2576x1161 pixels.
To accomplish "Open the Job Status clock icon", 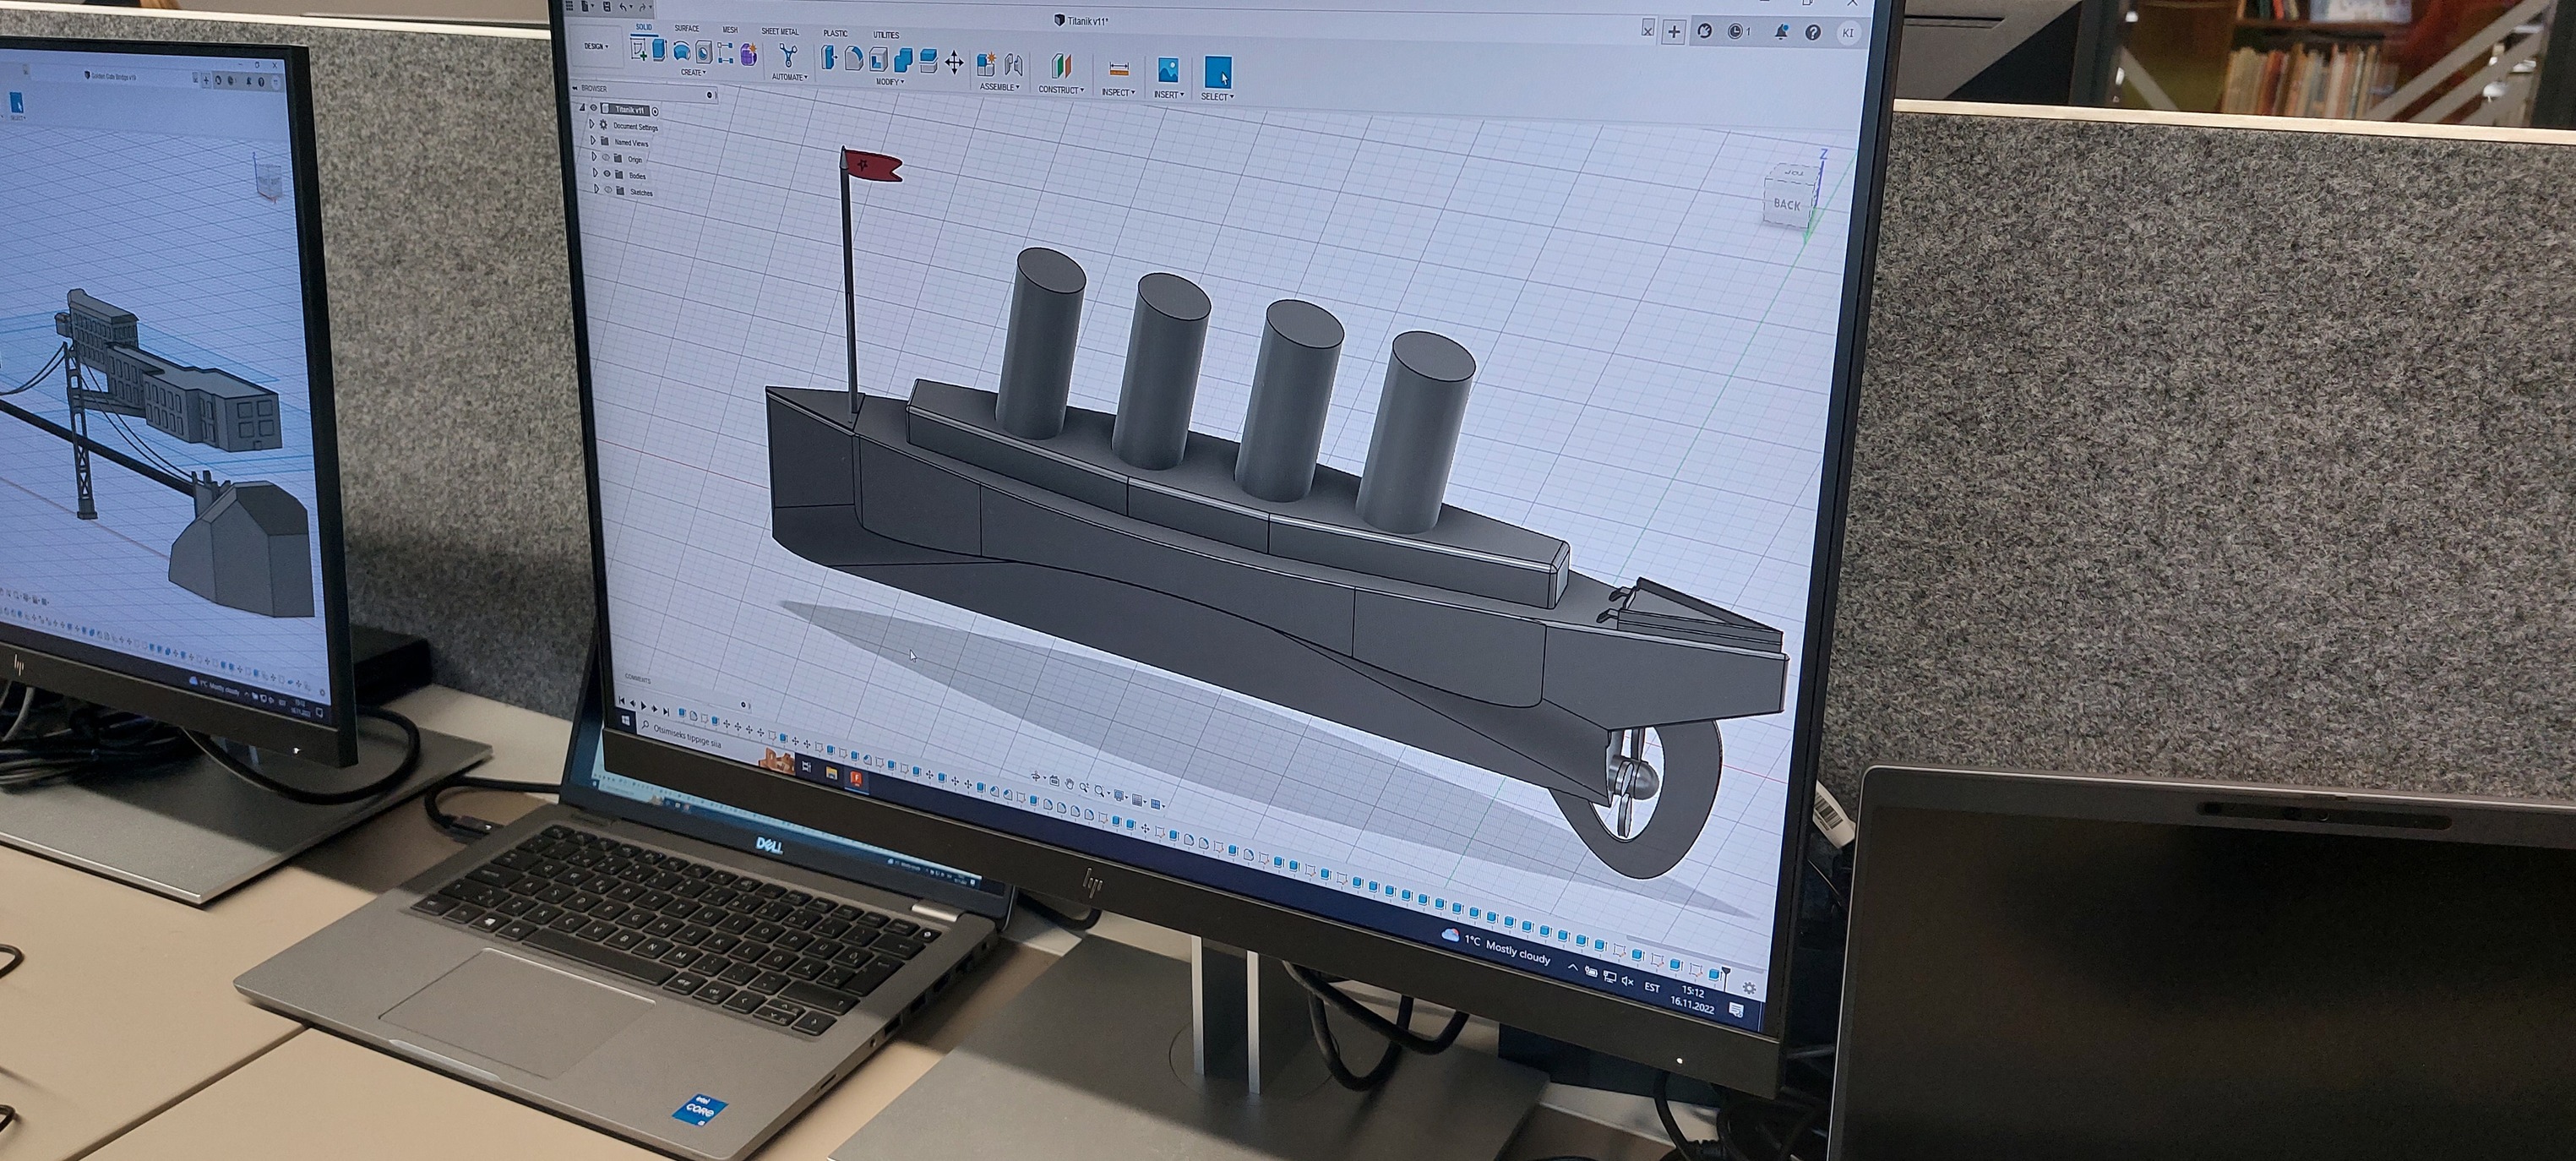I will click(1736, 32).
